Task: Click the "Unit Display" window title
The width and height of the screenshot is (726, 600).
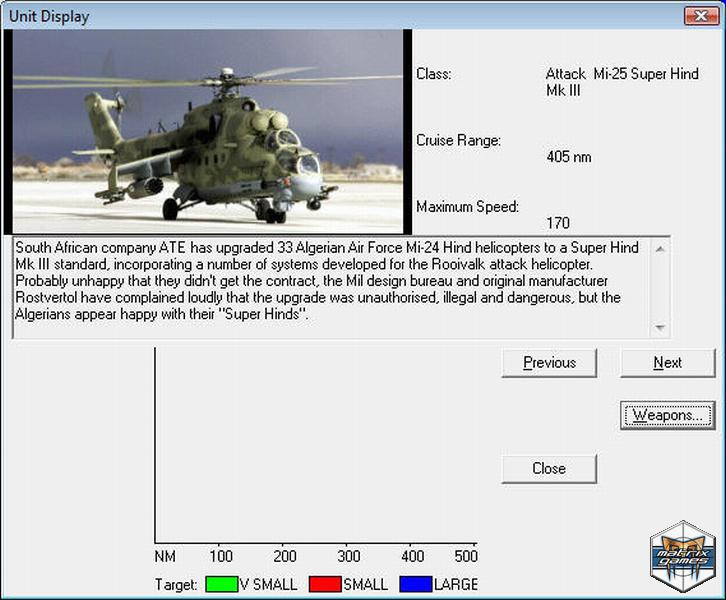Action: pyautogui.click(x=49, y=16)
